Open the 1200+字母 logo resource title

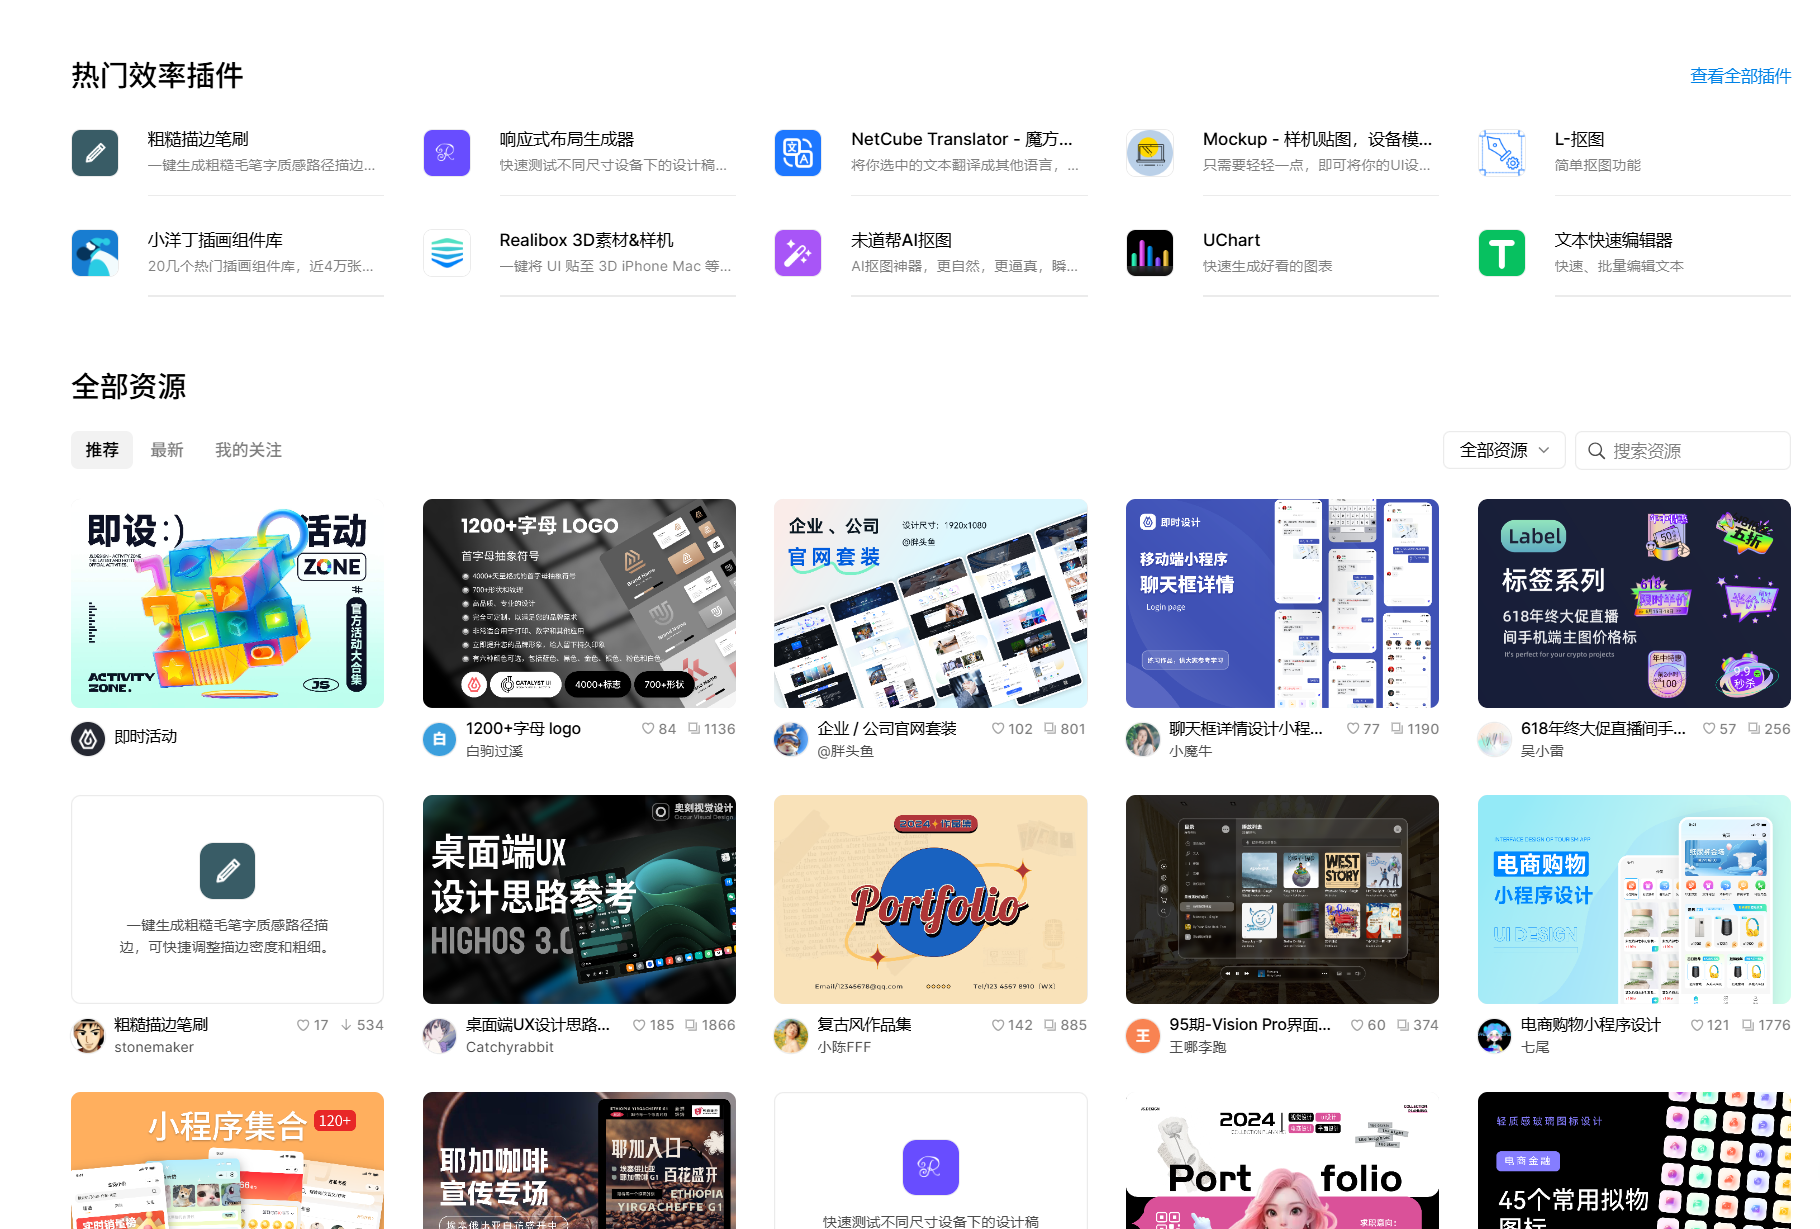(523, 728)
